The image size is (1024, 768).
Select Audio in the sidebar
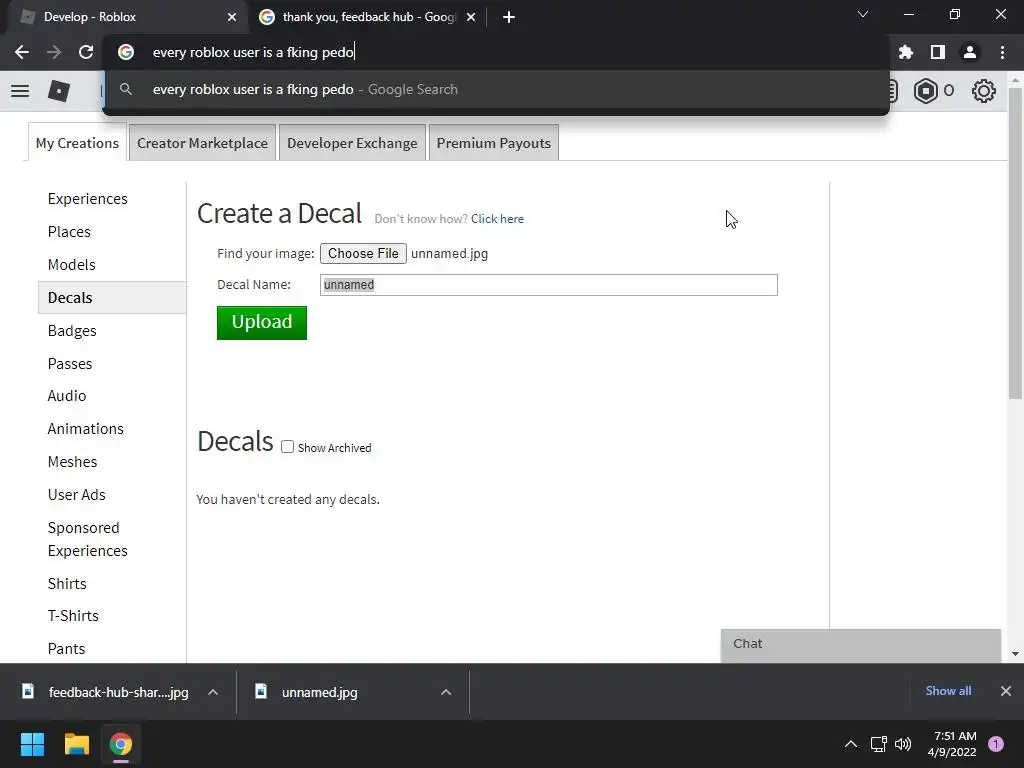tap(67, 396)
